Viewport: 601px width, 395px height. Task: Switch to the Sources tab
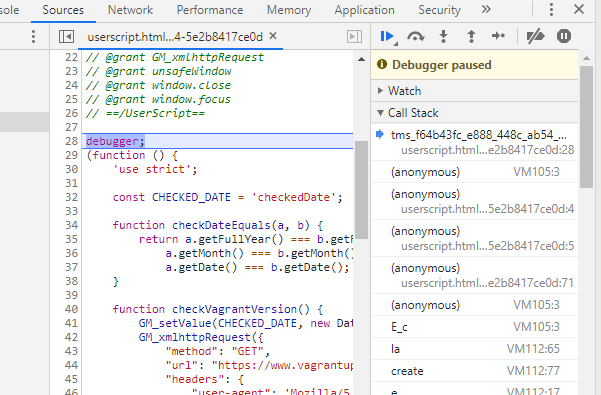[63, 10]
